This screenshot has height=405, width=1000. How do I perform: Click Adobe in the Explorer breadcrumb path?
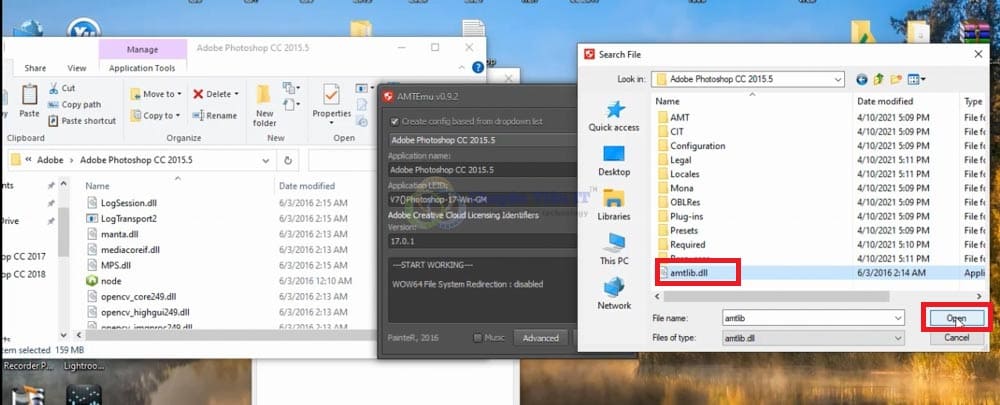[50, 160]
